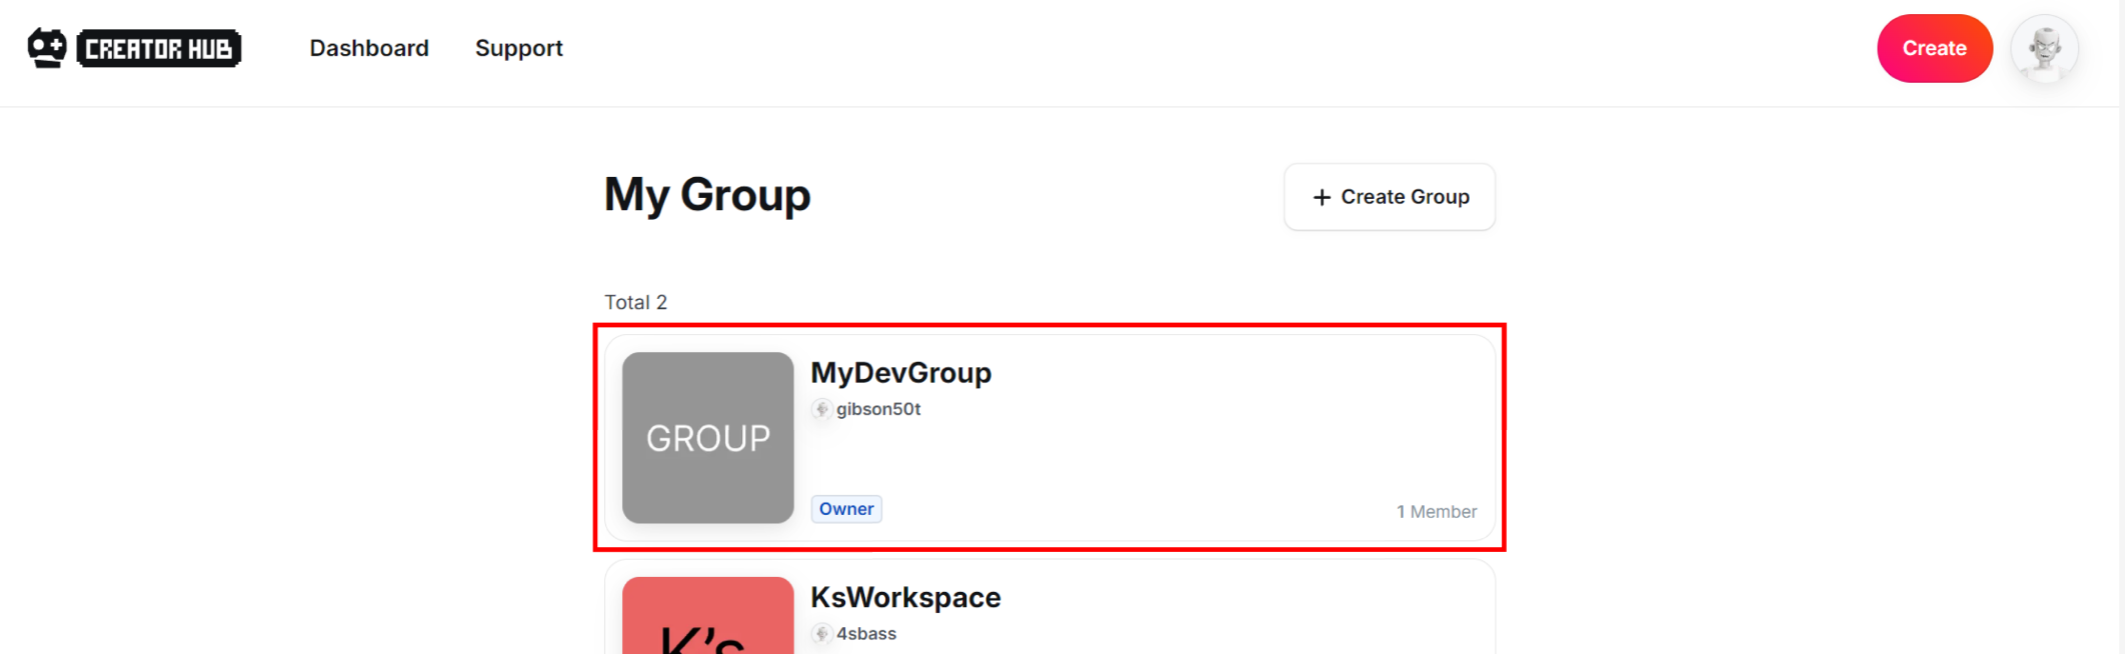The image size is (2125, 654).
Task: Click the 1 Member count label
Action: click(1436, 512)
